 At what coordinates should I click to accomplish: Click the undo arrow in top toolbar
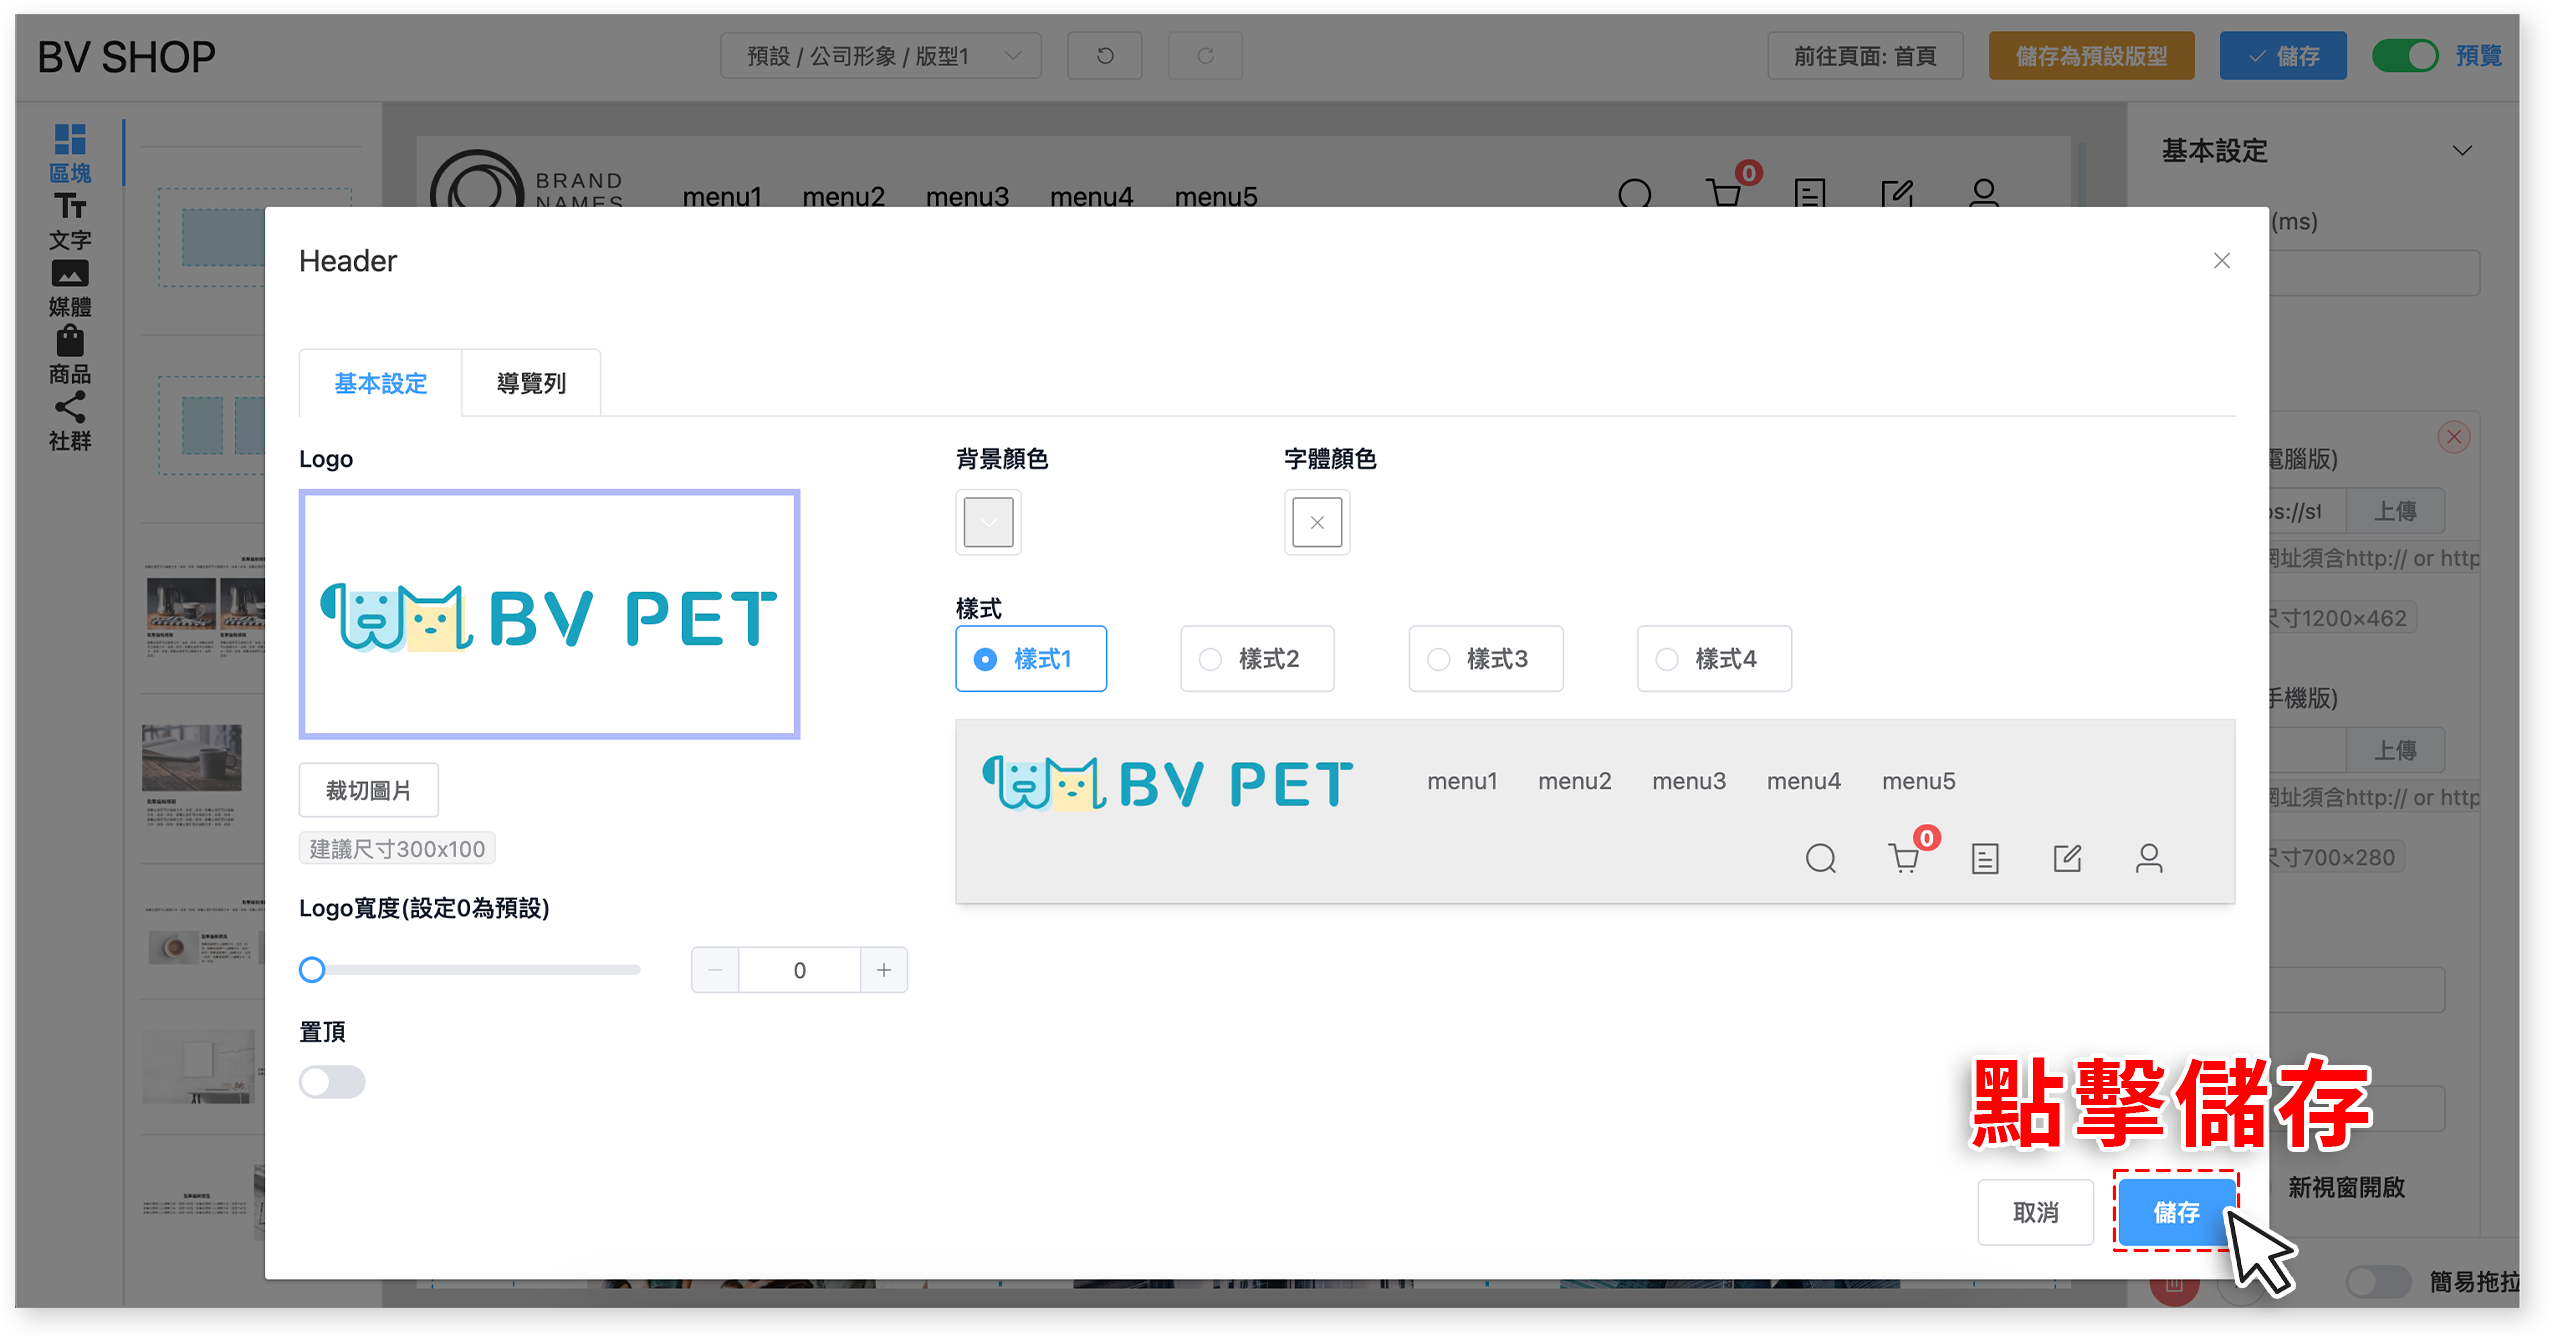pyautogui.click(x=1104, y=56)
